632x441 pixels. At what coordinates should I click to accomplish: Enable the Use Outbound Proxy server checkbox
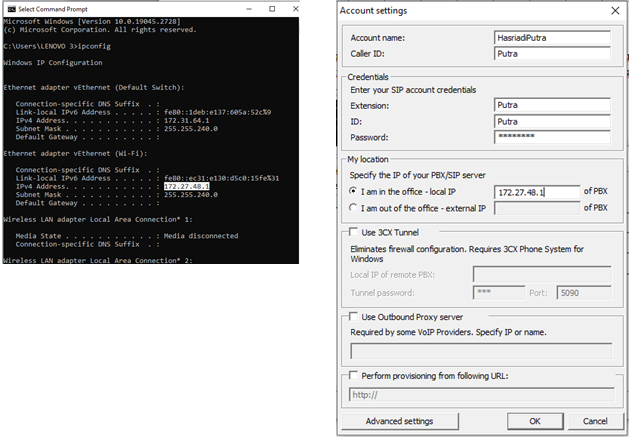pos(353,316)
